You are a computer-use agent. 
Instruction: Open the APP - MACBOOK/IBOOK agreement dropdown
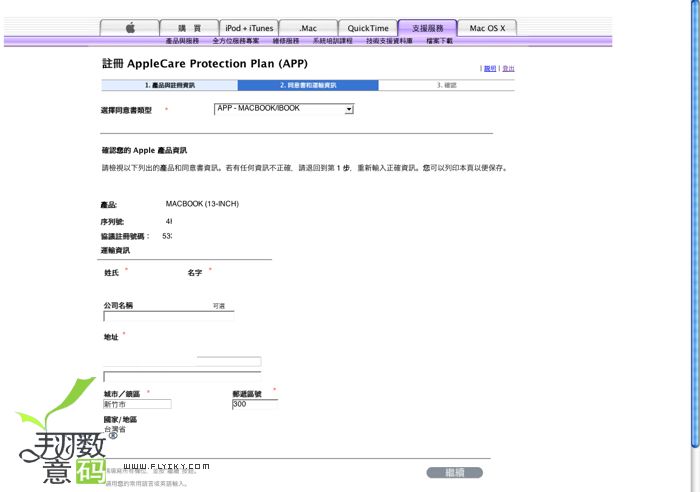click(x=284, y=108)
